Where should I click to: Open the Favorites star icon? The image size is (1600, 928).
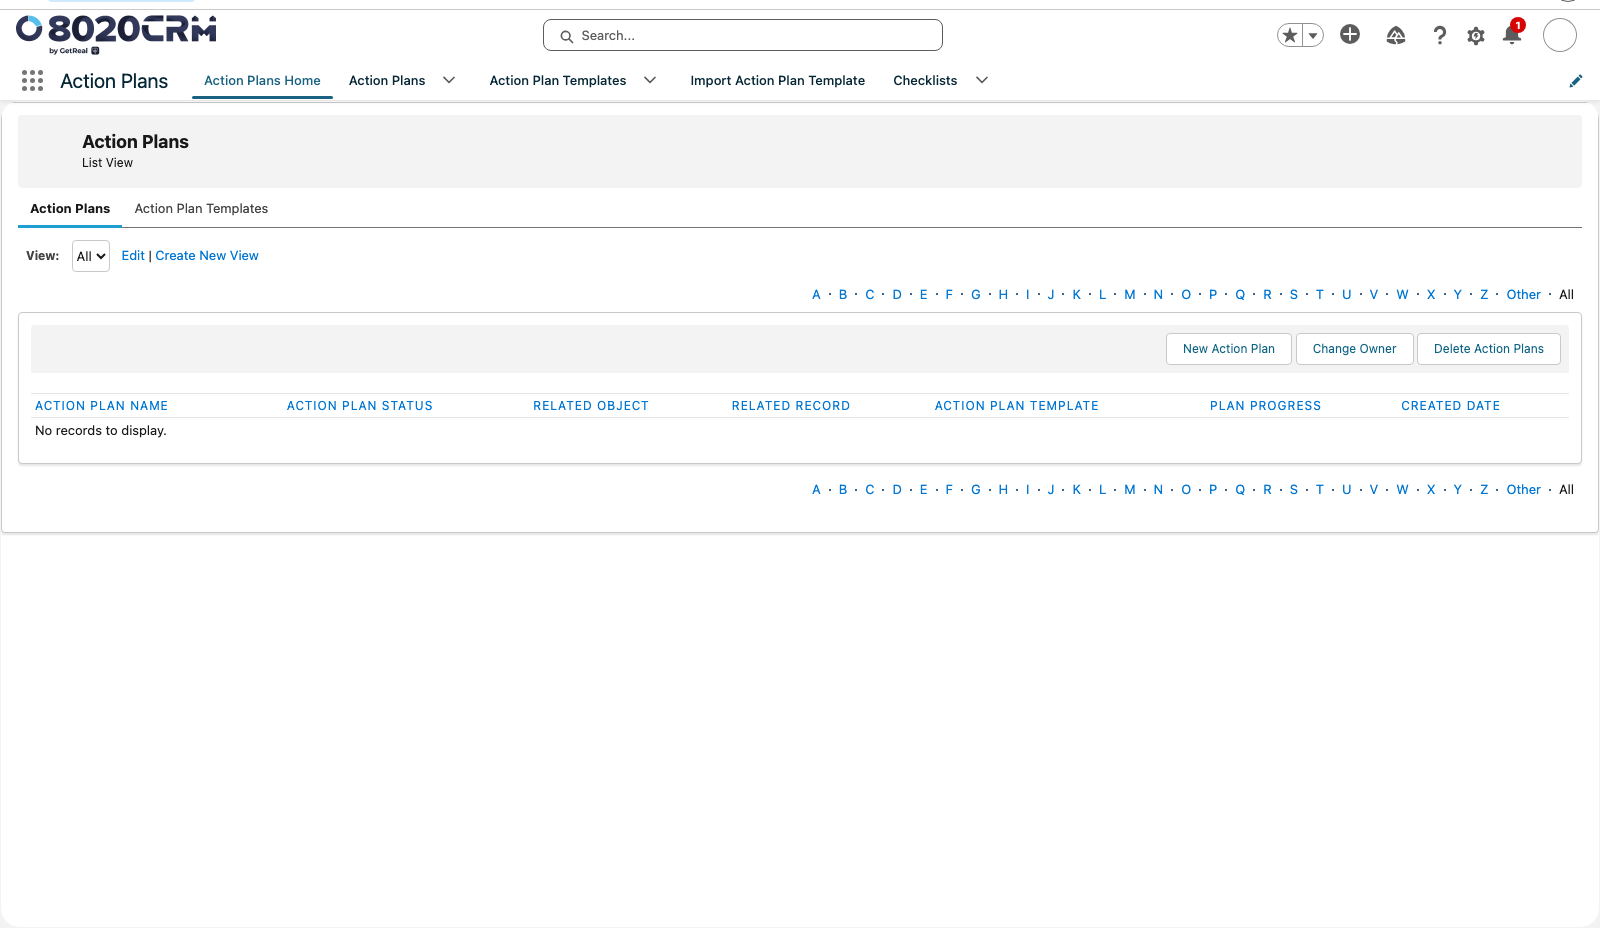pos(1290,36)
